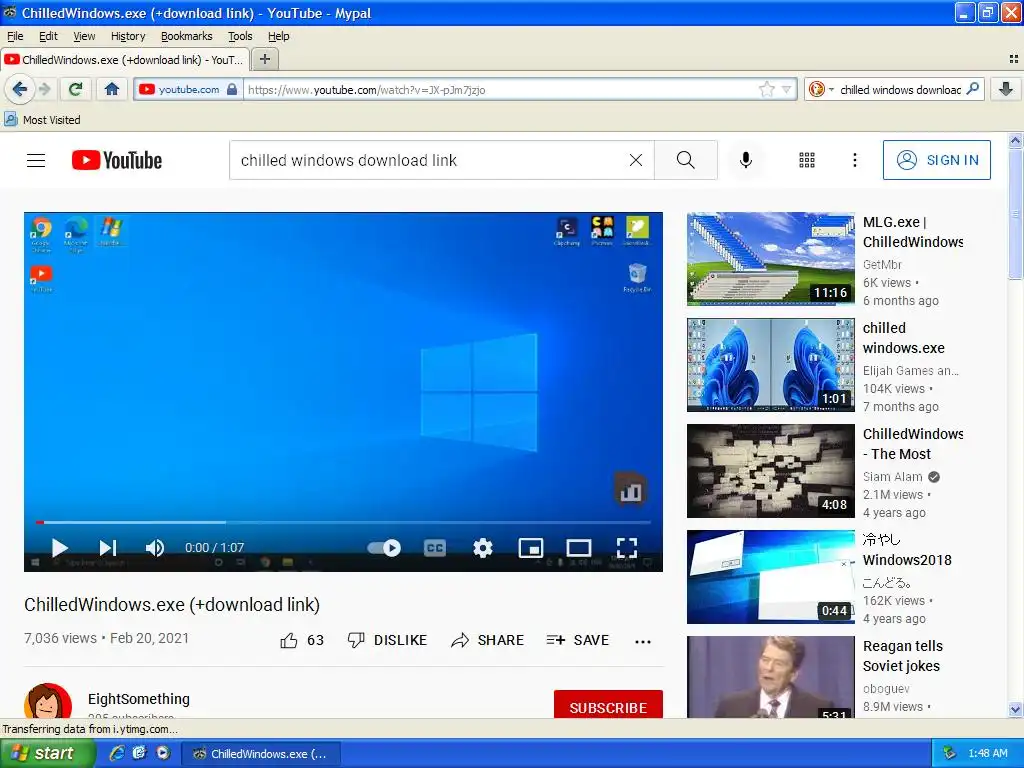
Task: Launch Internet Explorer from quick launch
Action: point(117,753)
